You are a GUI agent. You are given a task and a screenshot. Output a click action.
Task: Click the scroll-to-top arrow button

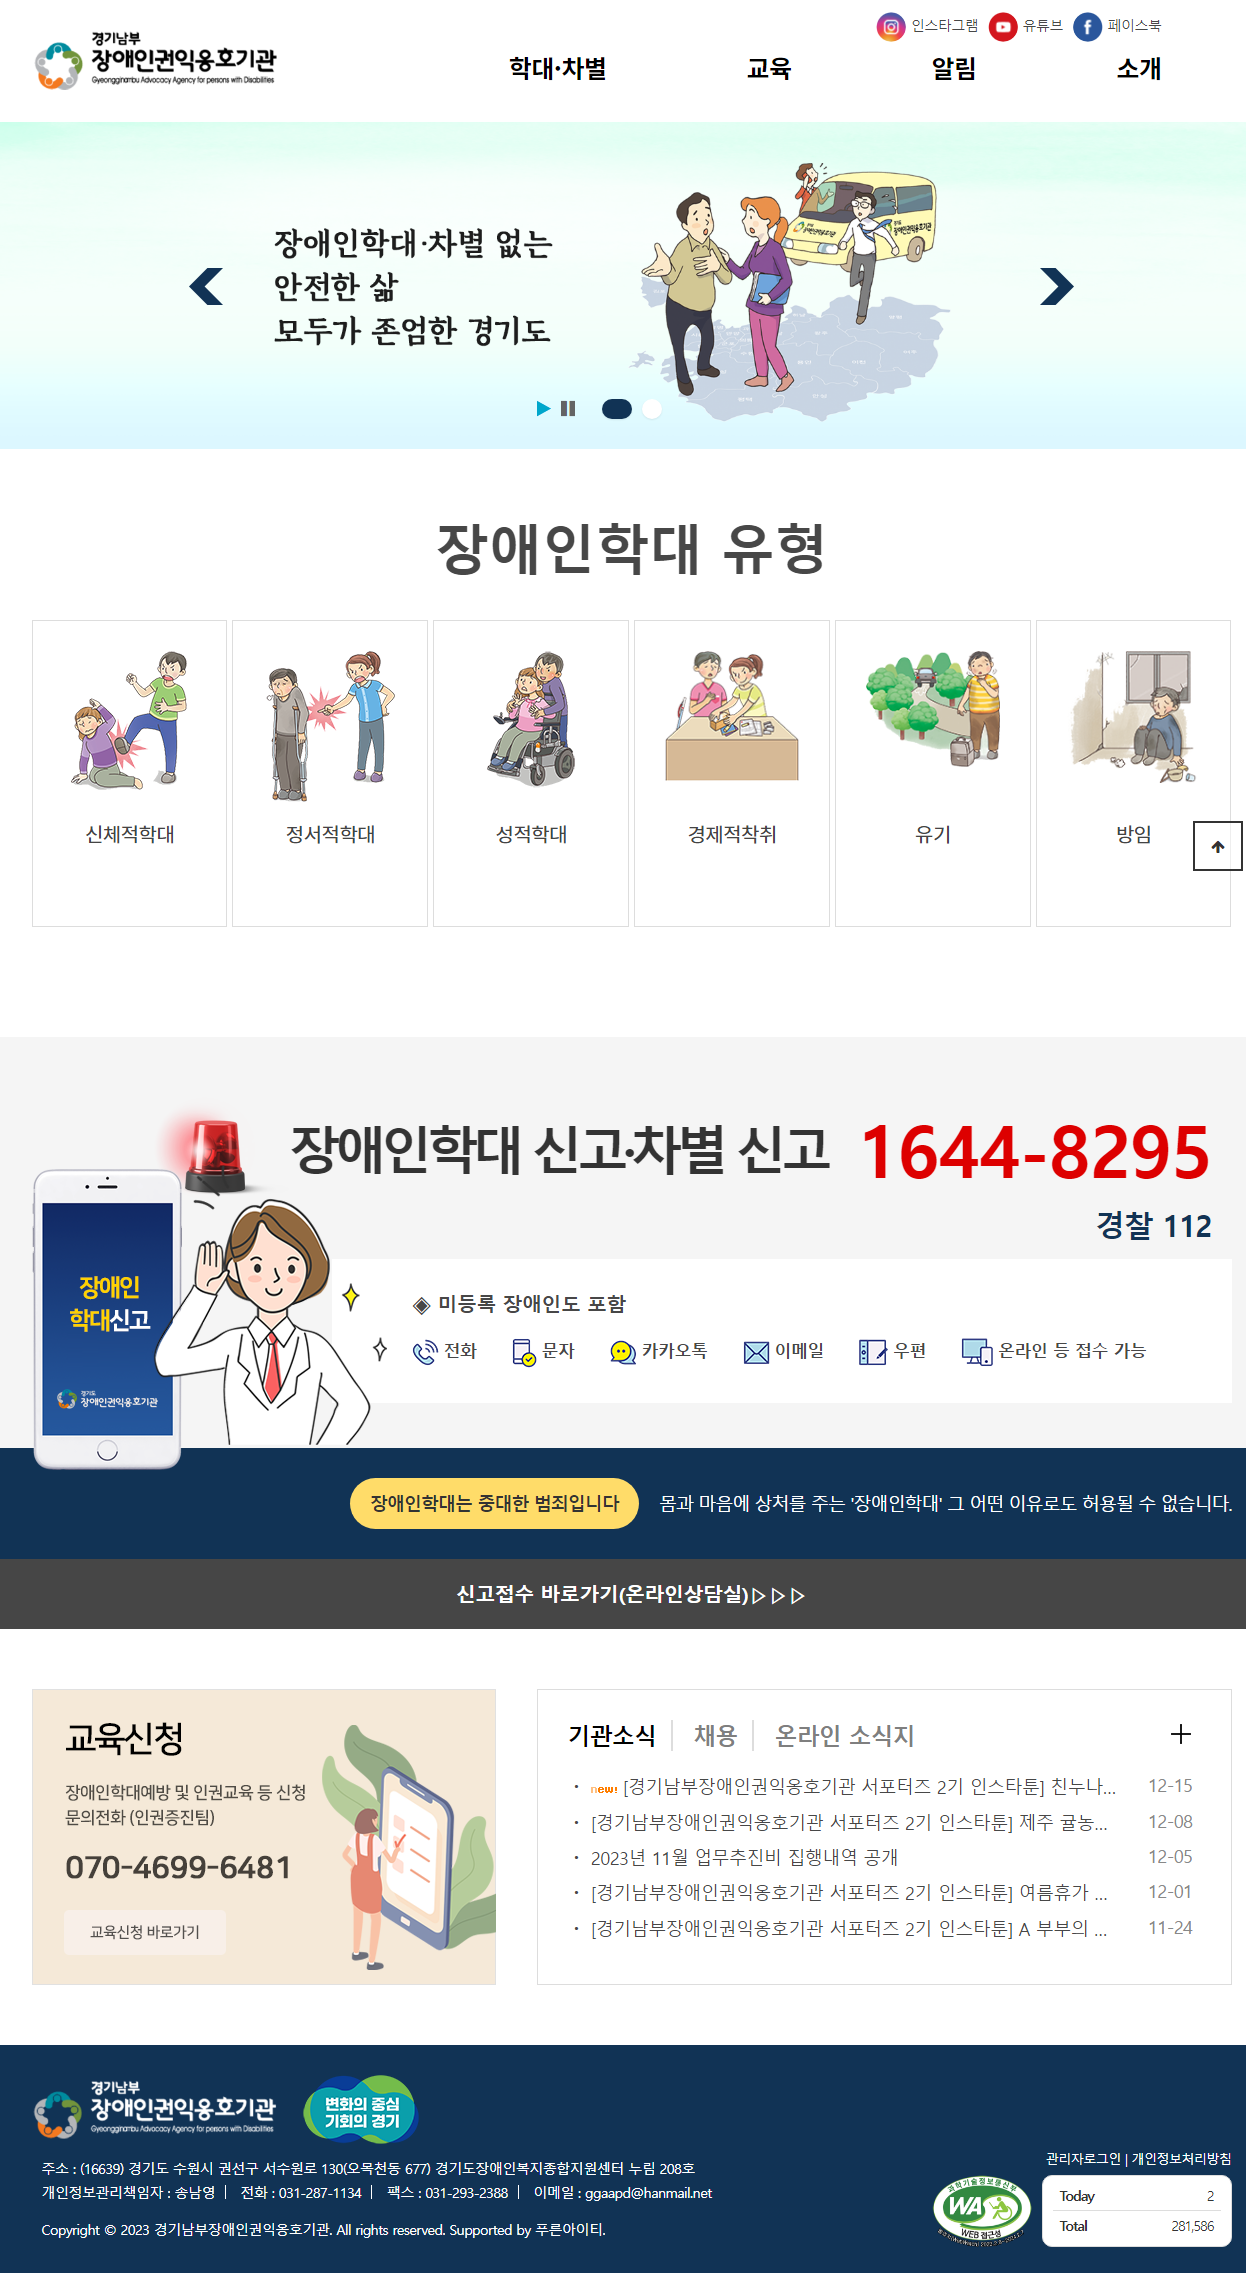point(1217,846)
